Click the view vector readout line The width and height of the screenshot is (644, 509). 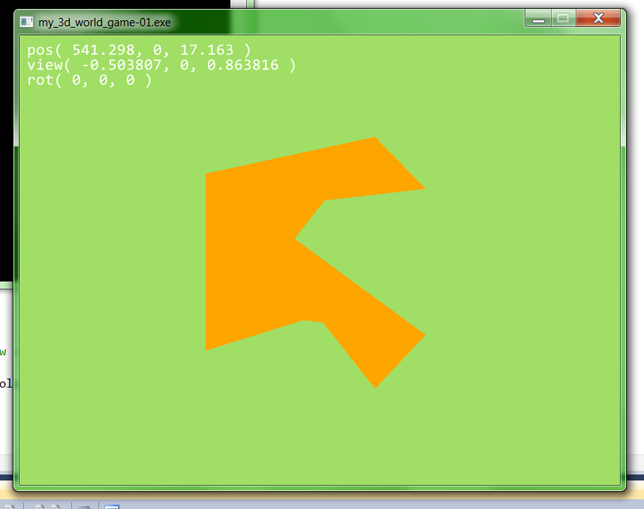pos(161,64)
